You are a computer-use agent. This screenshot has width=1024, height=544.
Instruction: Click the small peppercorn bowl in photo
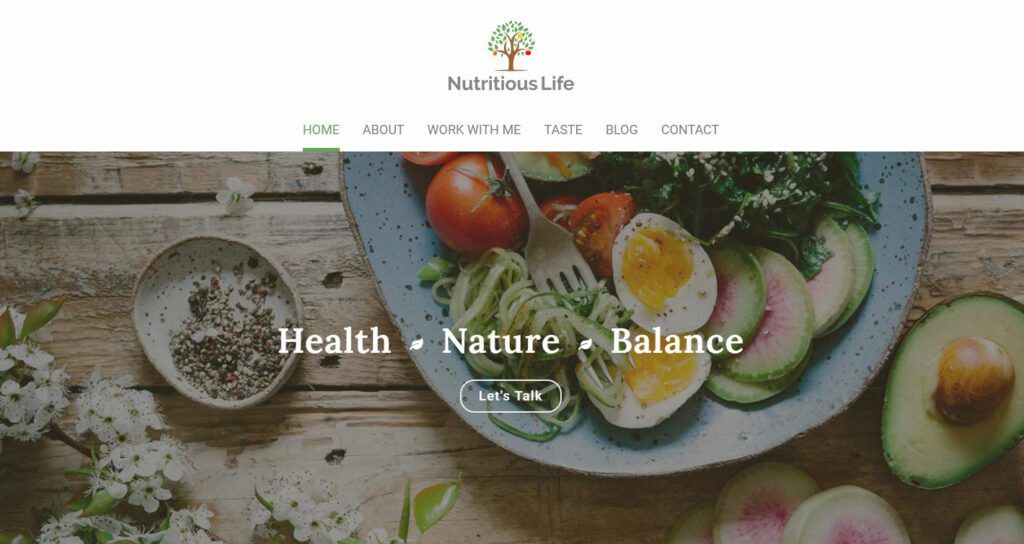coord(218,323)
